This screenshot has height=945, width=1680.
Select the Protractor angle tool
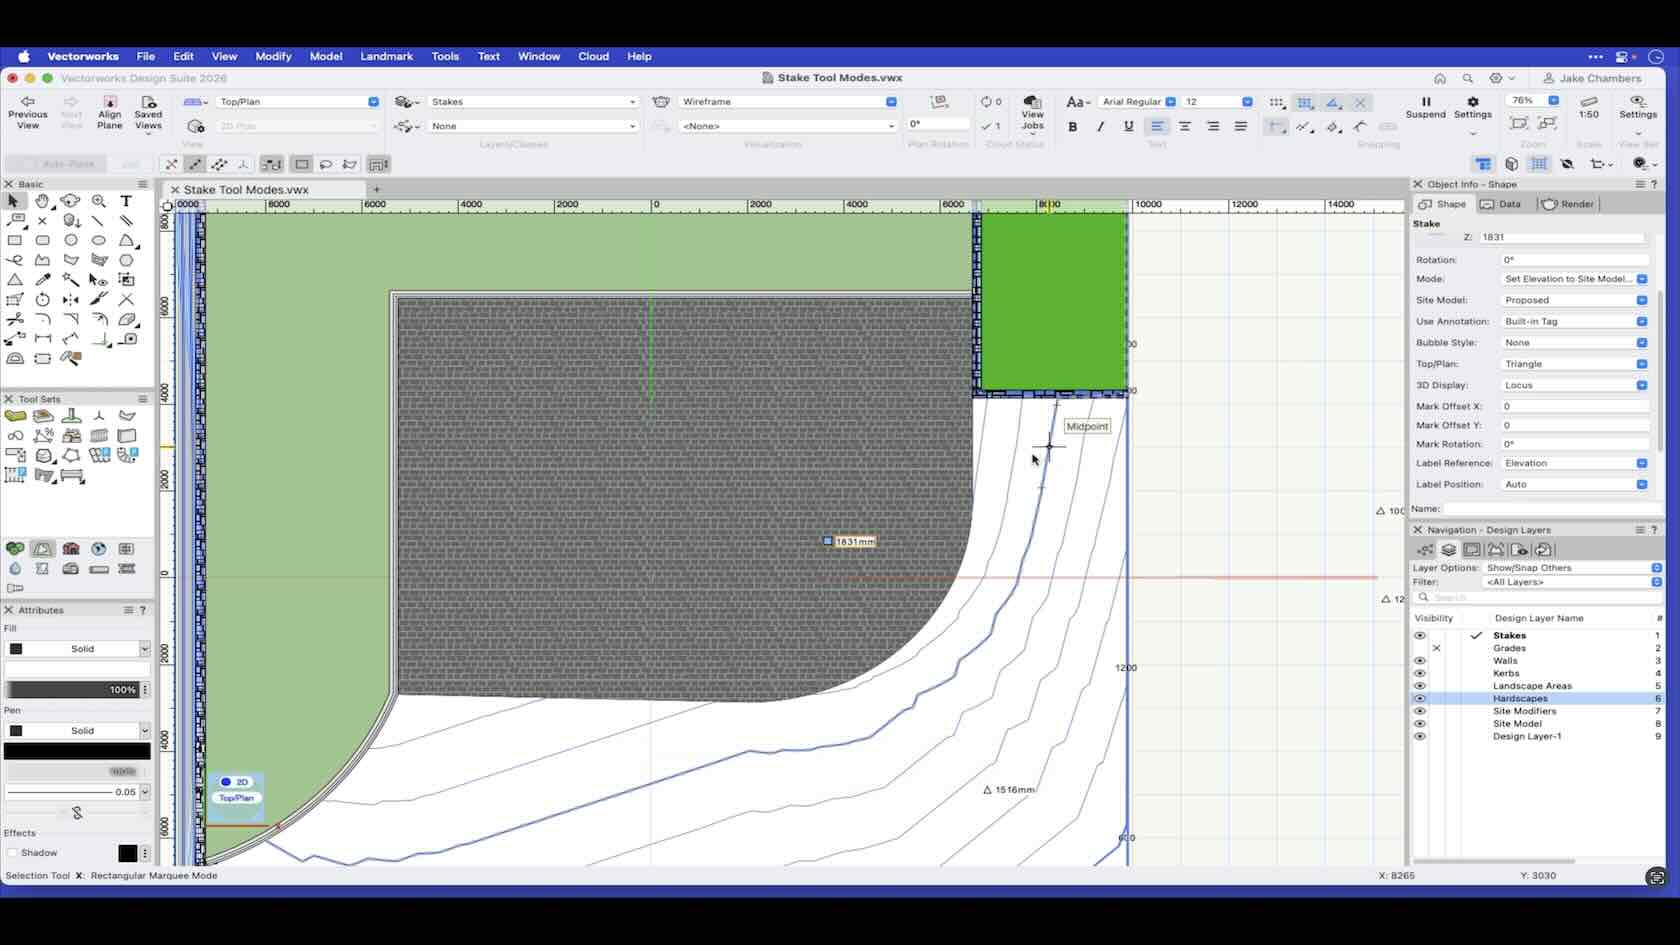pos(14,358)
